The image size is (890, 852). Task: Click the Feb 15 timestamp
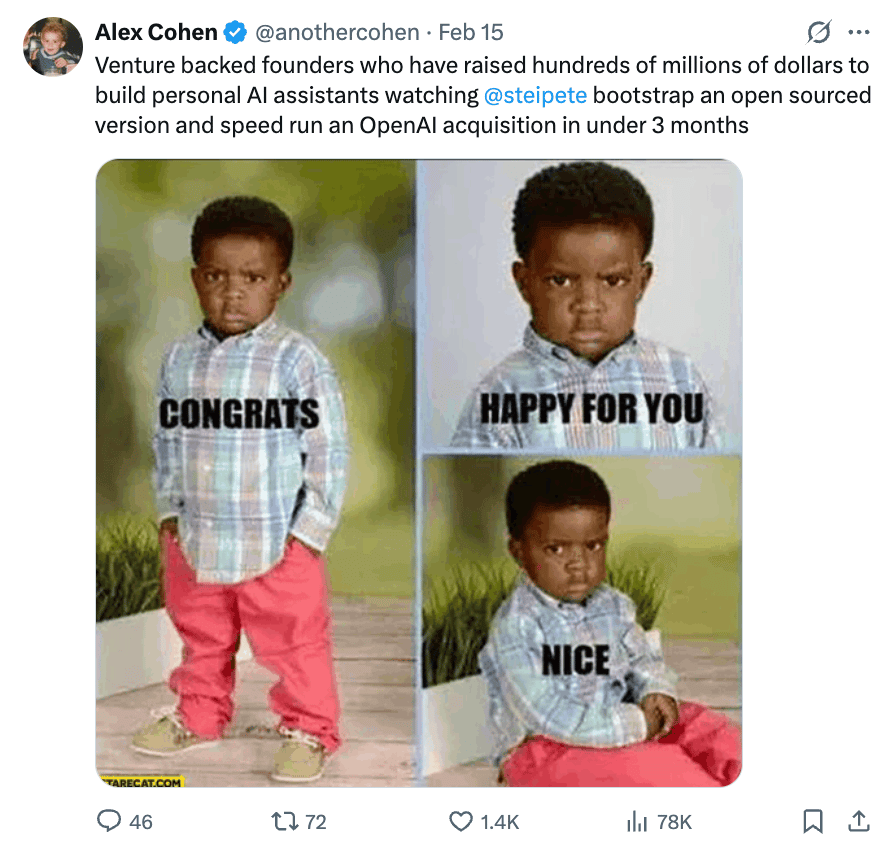coord(470,33)
